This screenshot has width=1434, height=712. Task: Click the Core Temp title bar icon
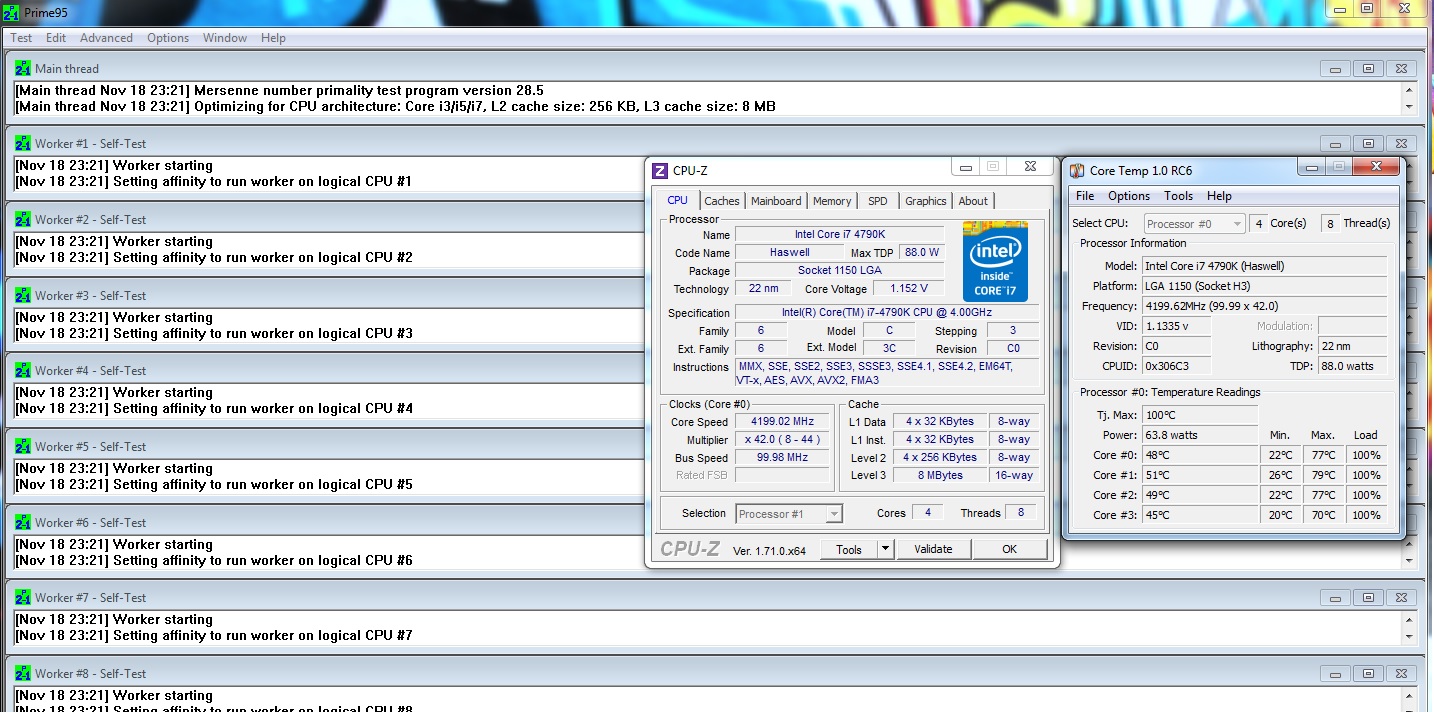[x=1077, y=171]
